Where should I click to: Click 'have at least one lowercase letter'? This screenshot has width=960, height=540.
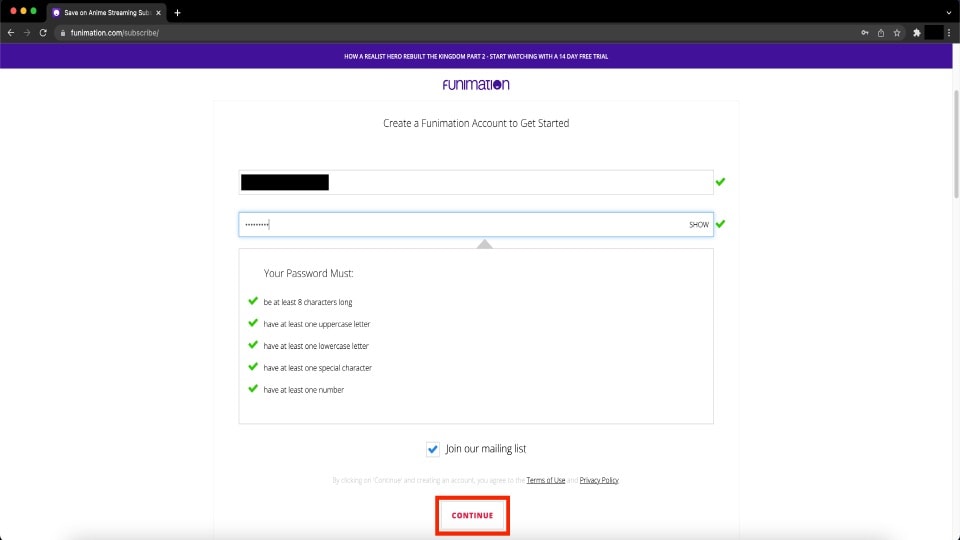[316, 346]
